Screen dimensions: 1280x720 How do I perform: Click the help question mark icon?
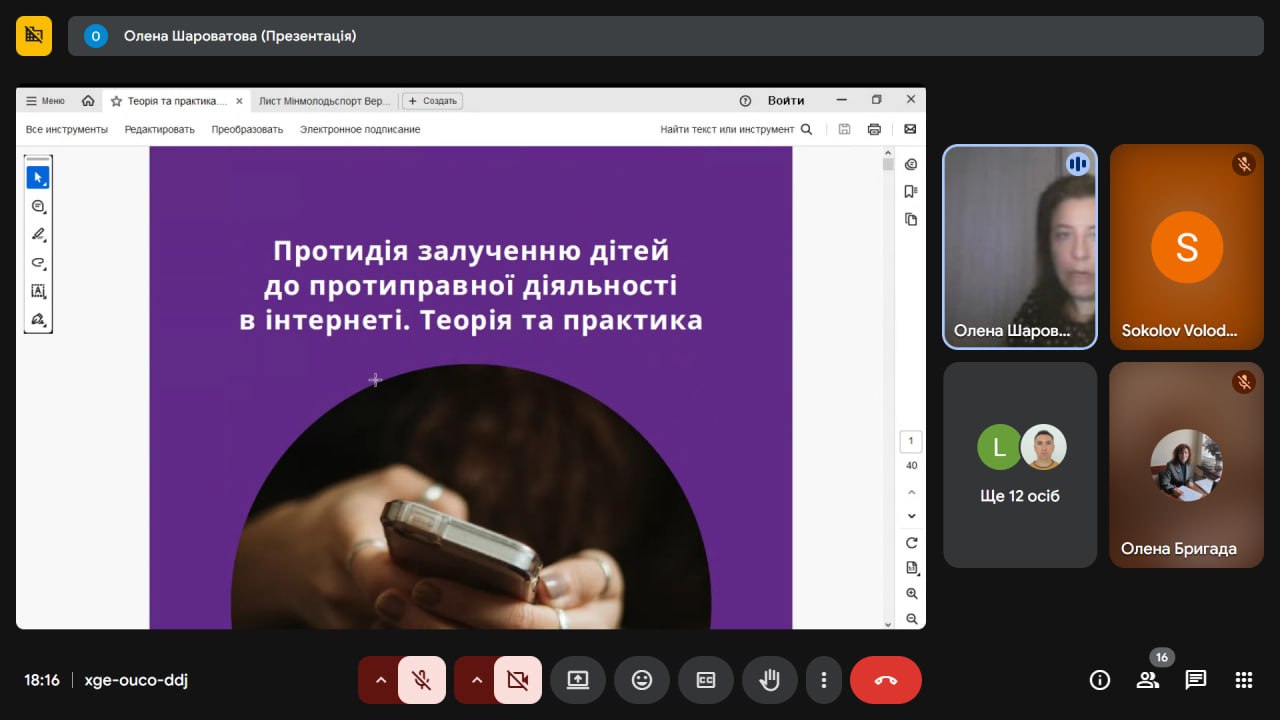745,101
